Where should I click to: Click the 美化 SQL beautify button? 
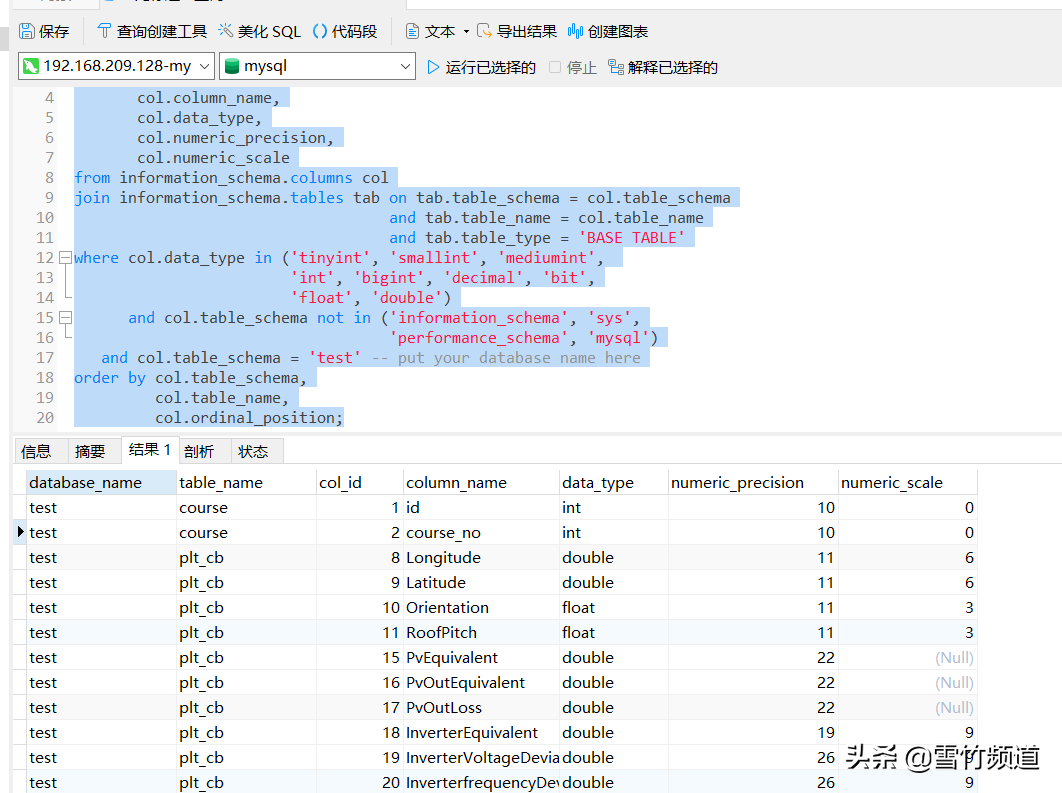(260, 31)
